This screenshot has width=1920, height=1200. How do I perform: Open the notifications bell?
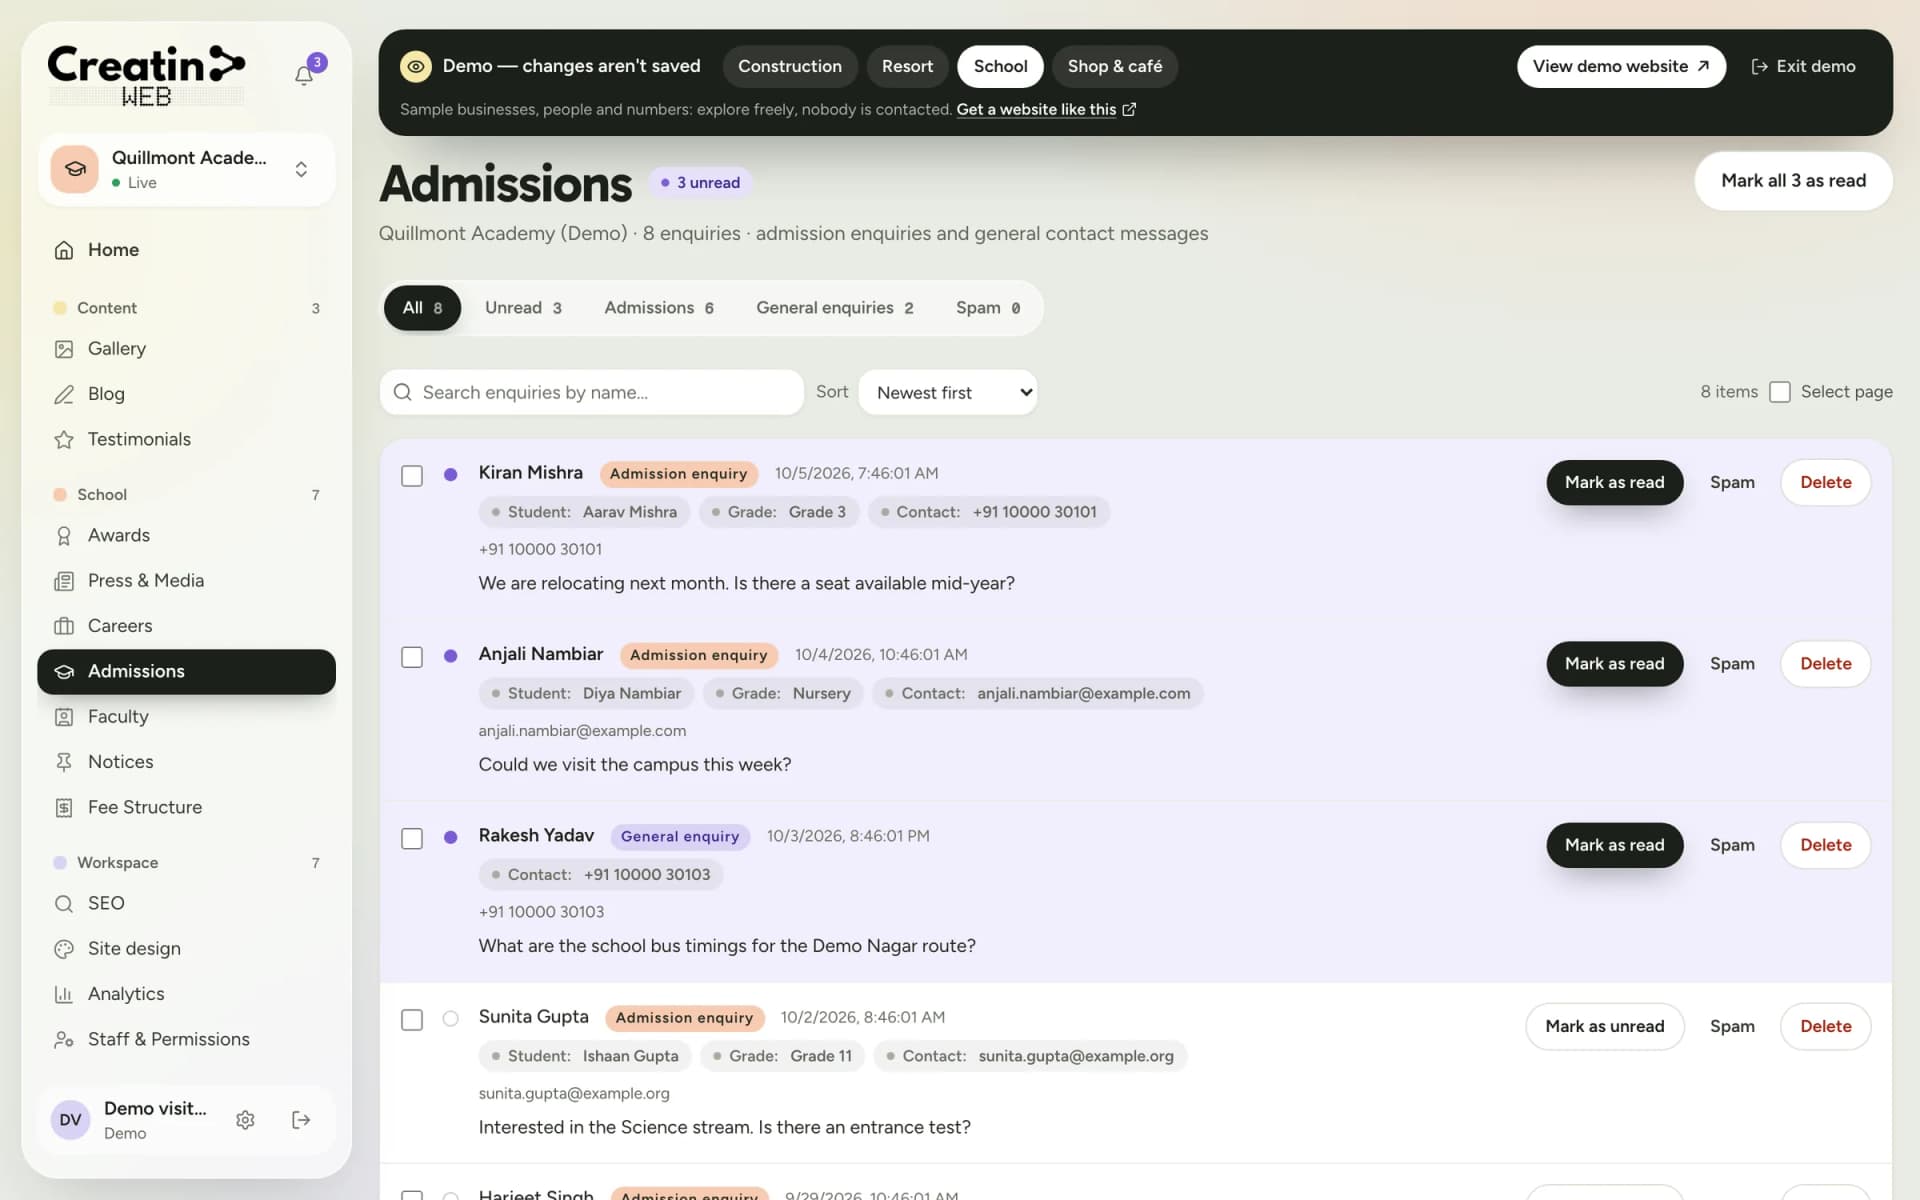[x=304, y=75]
